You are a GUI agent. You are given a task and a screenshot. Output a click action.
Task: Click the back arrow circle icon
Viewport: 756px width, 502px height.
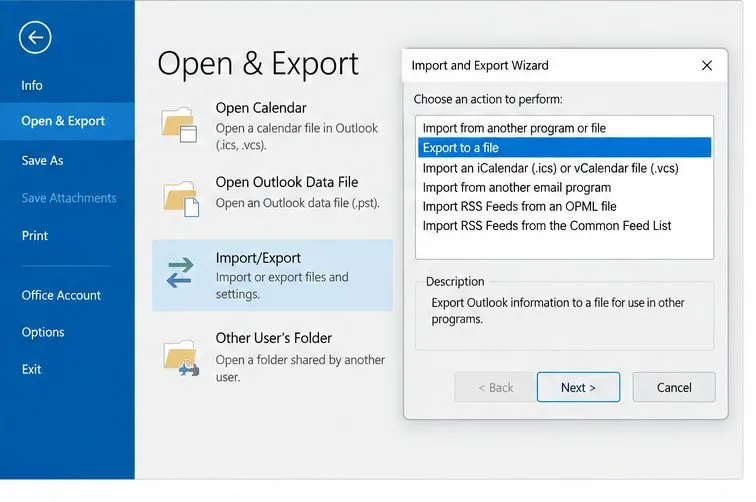[35, 37]
